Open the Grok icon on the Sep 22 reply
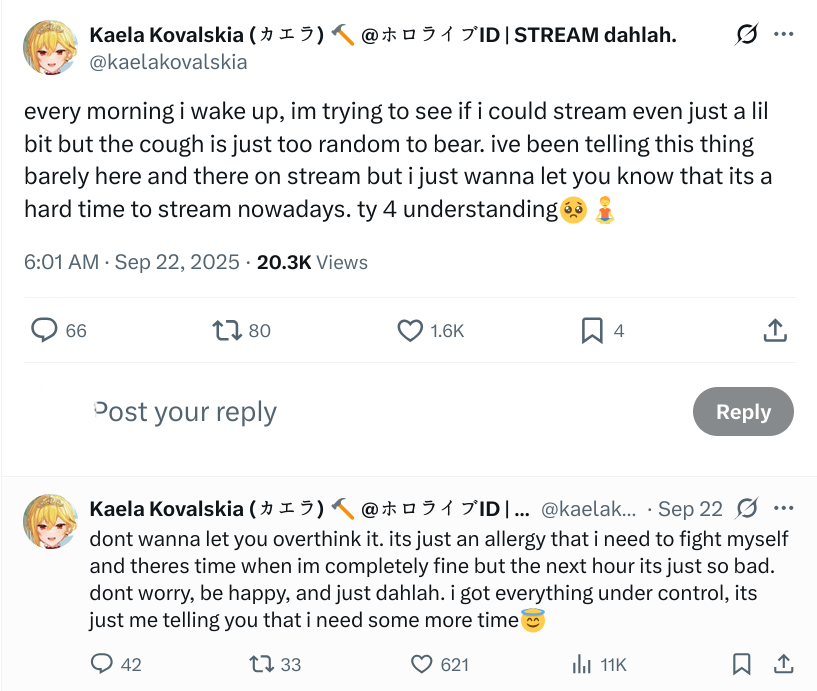Screen dimensions: 817x691 (746, 509)
